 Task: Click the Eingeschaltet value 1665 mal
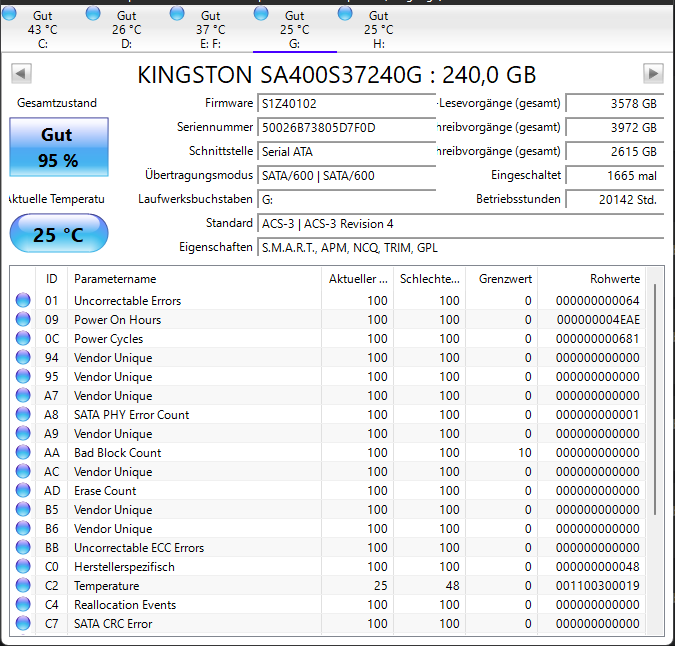pos(614,176)
